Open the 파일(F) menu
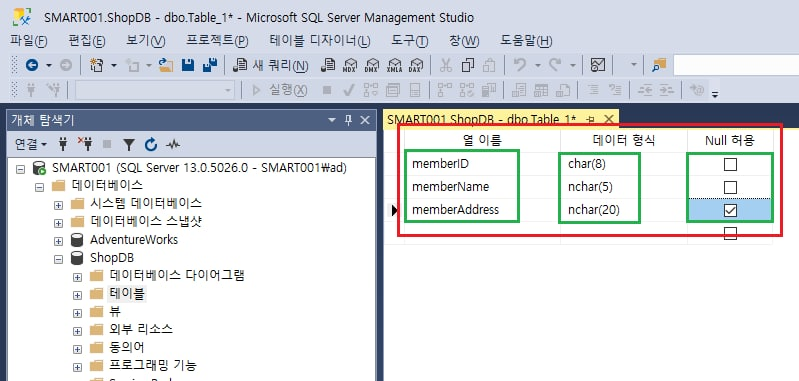The image size is (799, 381). tap(29, 41)
